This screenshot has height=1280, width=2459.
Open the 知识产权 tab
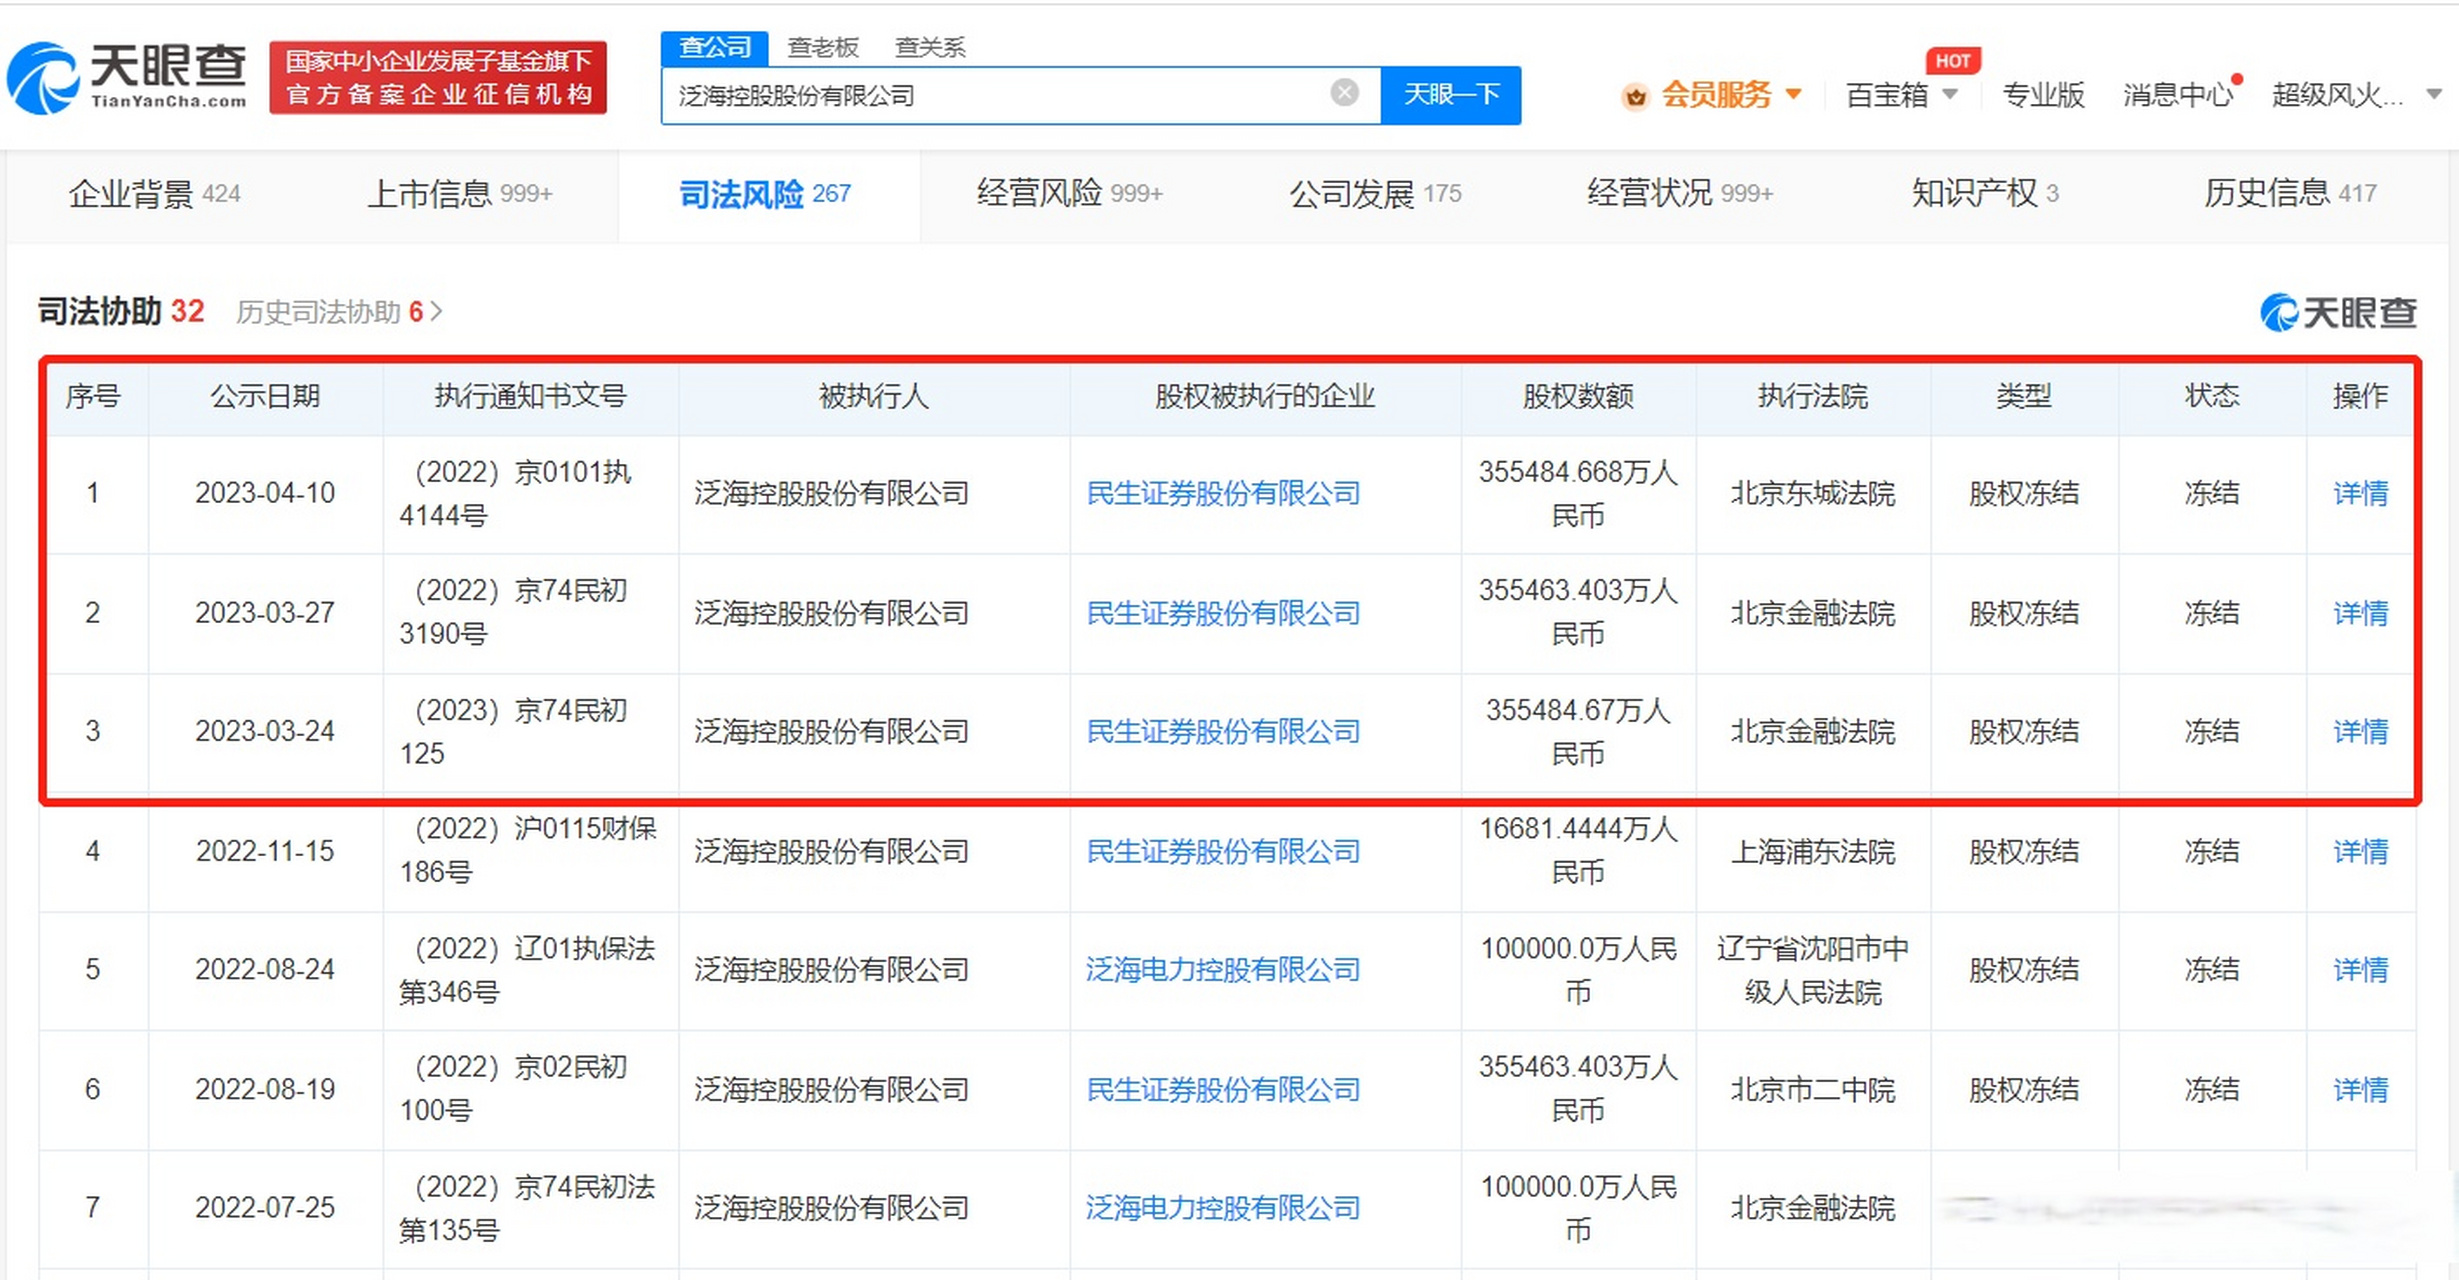[1985, 193]
